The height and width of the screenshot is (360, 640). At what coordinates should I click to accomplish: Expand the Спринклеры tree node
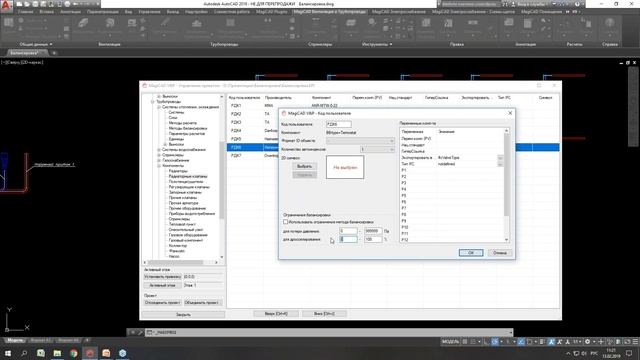pyautogui.click(x=159, y=155)
